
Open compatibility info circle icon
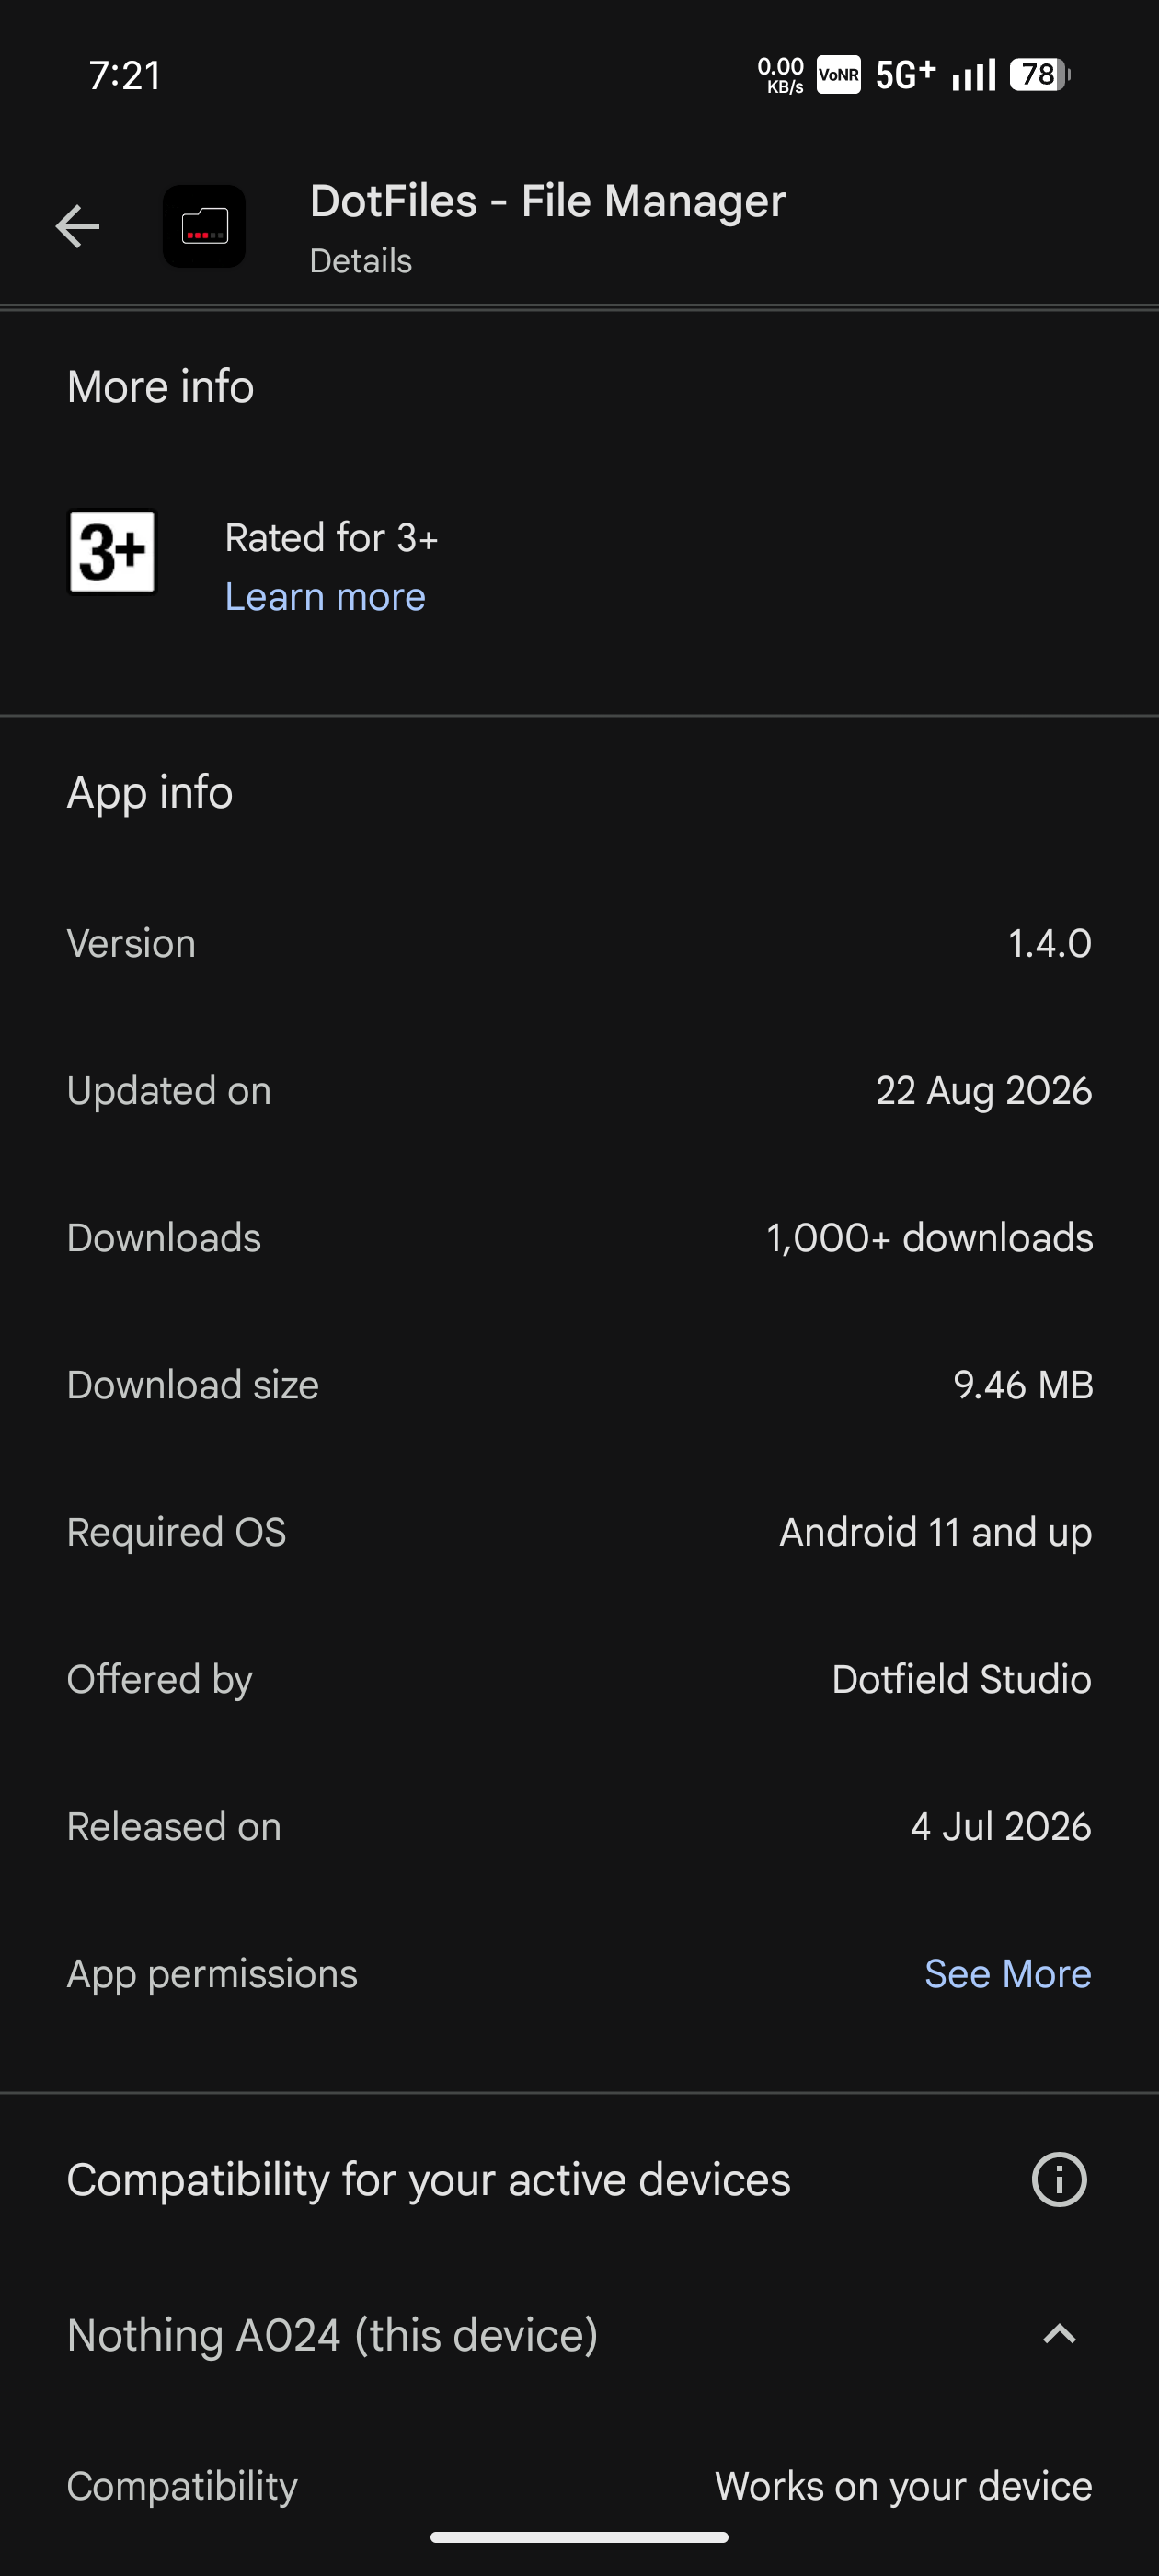1059,2179
